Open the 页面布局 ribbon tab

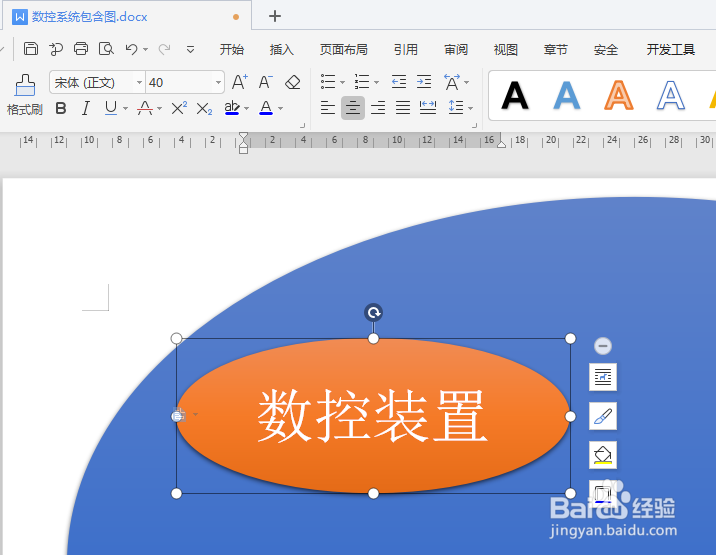click(344, 49)
